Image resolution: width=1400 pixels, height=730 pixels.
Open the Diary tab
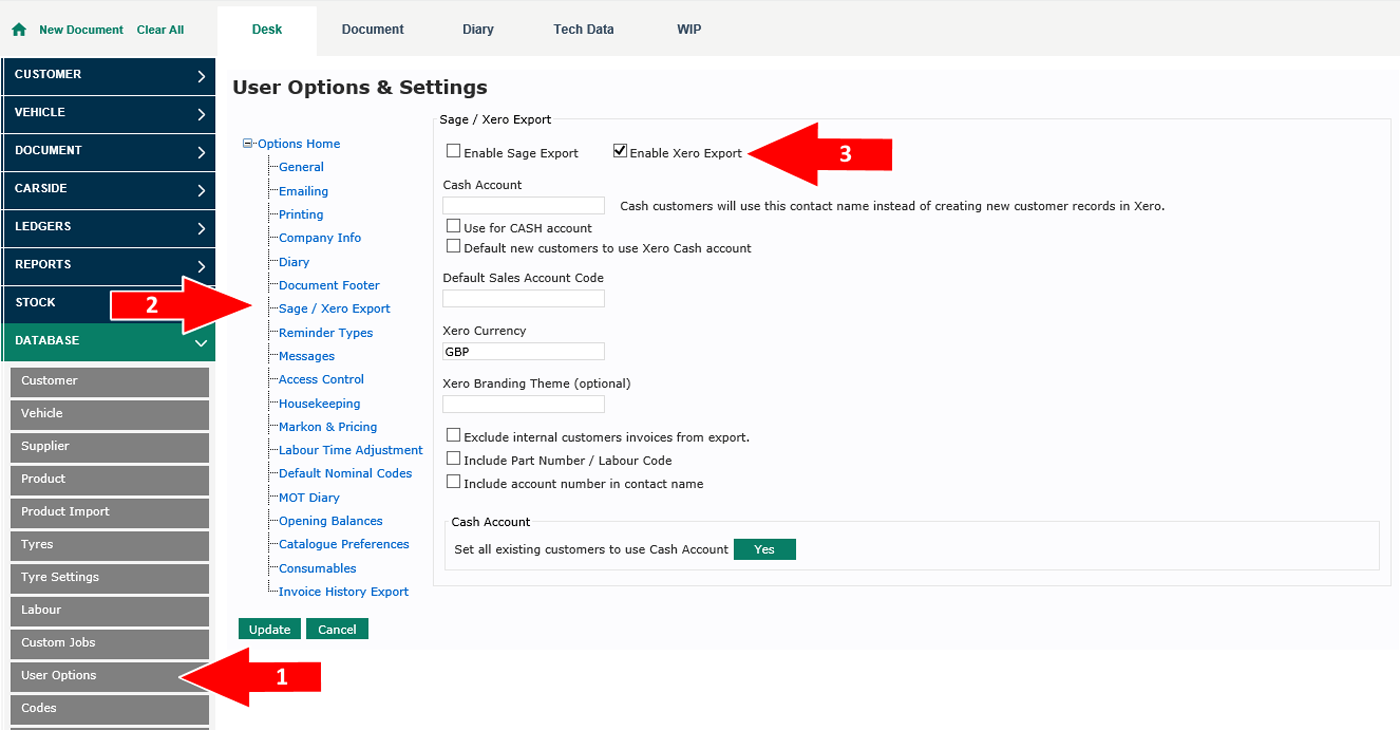coord(478,30)
